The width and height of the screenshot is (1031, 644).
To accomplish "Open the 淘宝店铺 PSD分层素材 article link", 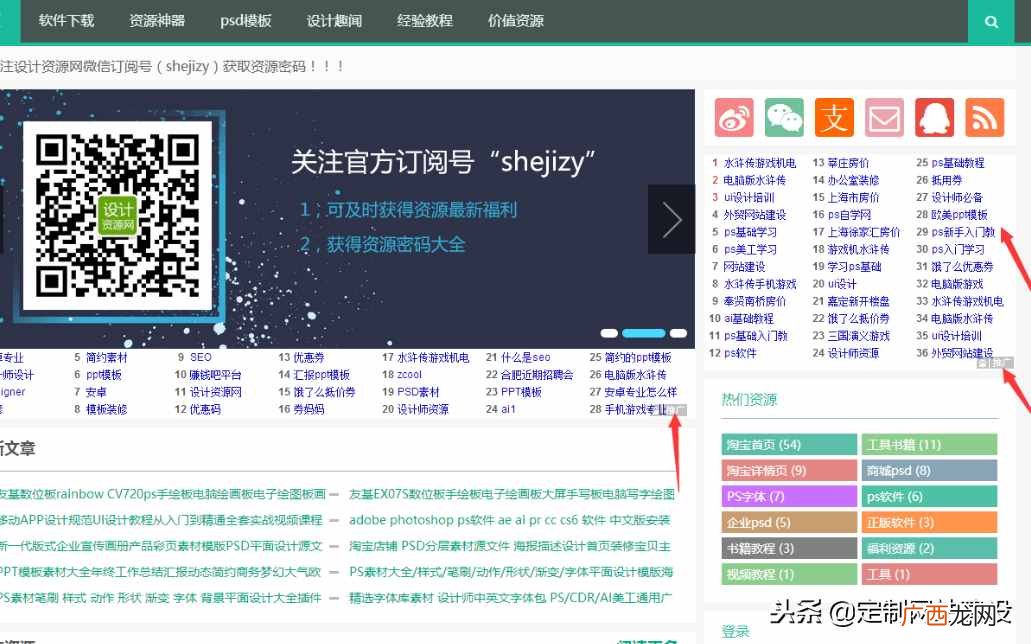I will [x=510, y=546].
